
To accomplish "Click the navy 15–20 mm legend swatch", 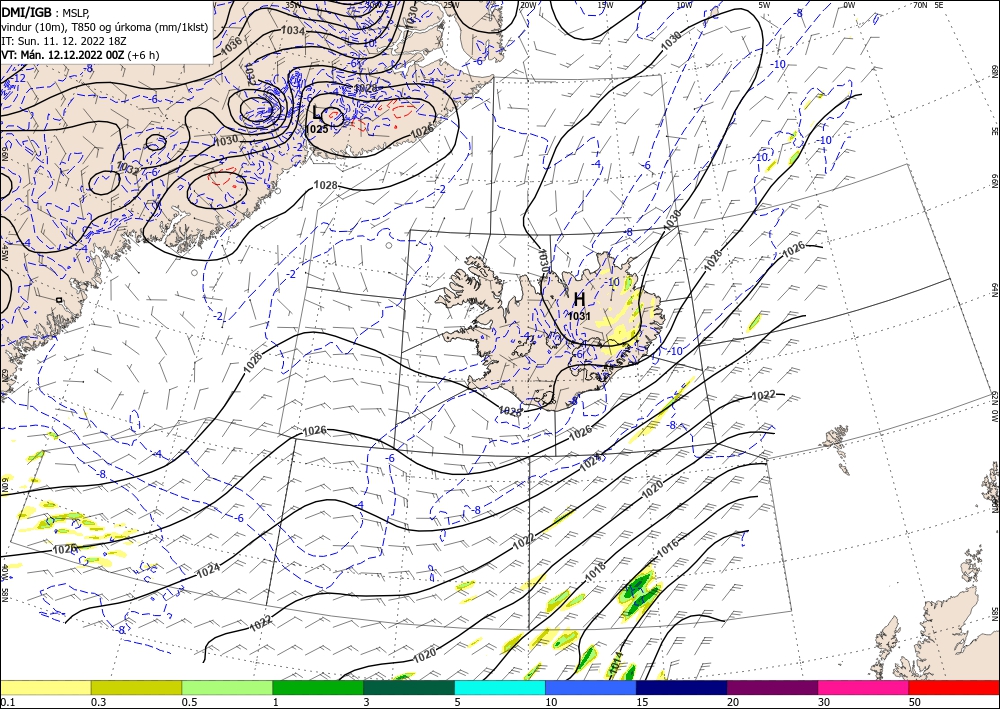I will click(x=682, y=687).
